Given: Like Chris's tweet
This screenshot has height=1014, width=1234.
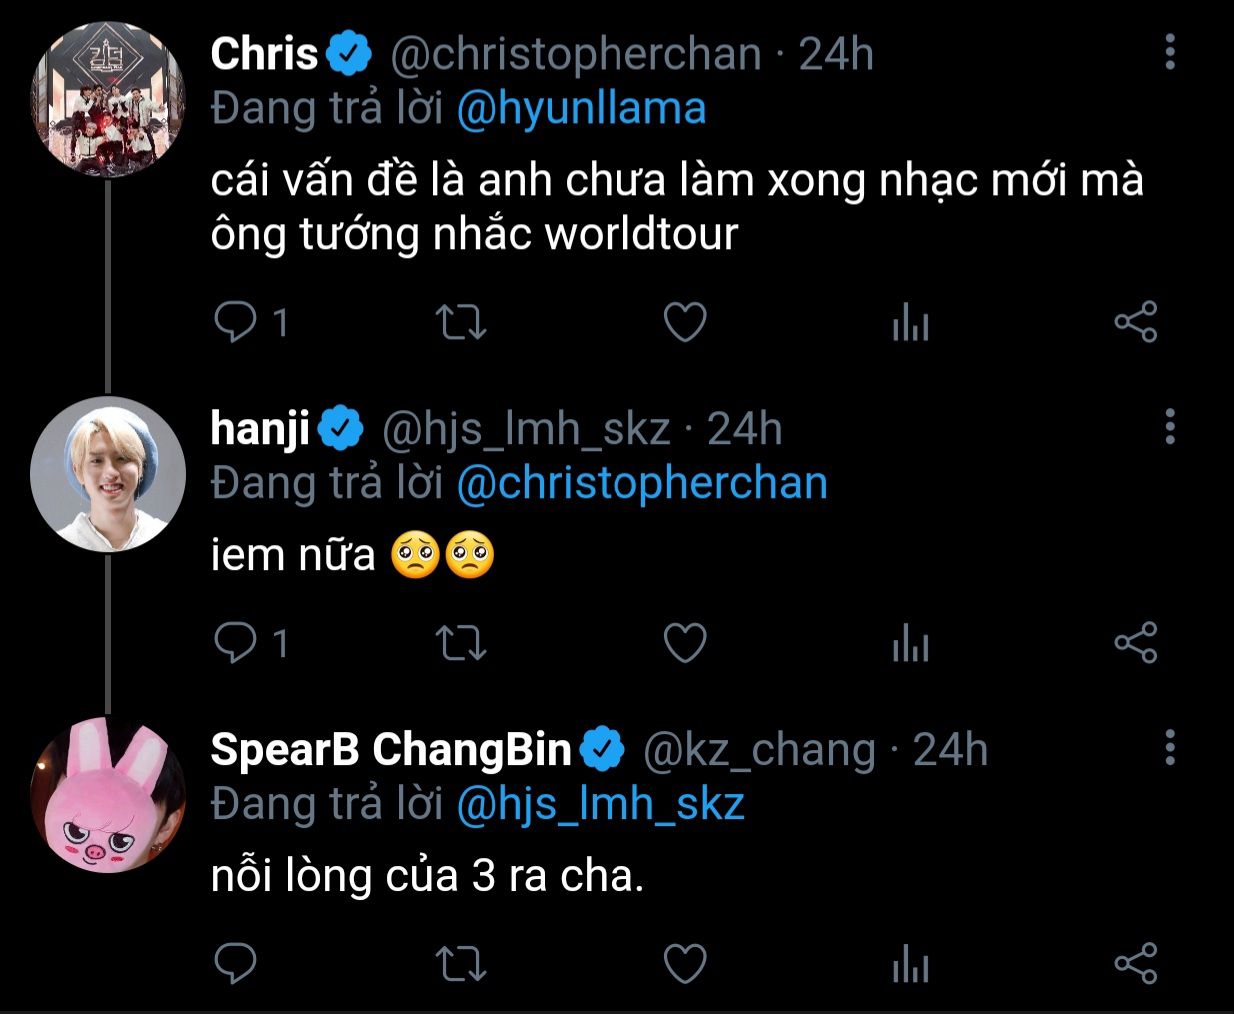Looking at the screenshot, I should (x=686, y=322).
